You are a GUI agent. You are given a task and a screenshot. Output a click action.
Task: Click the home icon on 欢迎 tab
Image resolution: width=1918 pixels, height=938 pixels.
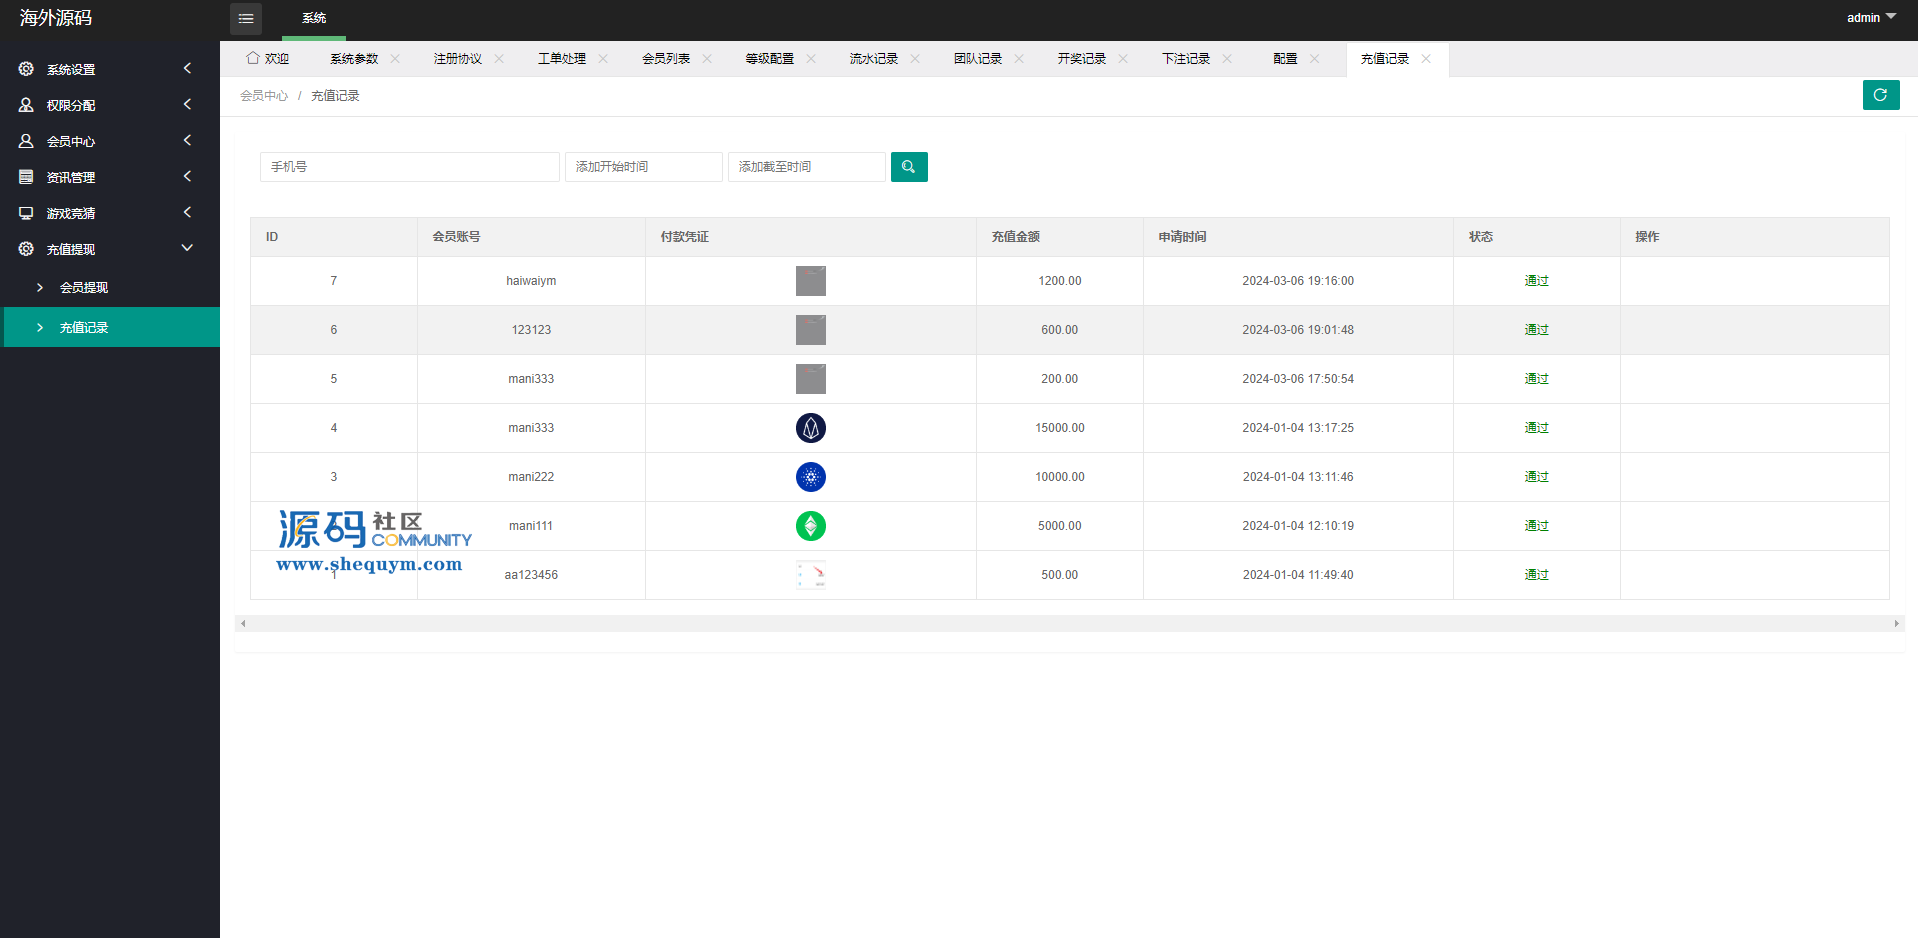tap(253, 58)
